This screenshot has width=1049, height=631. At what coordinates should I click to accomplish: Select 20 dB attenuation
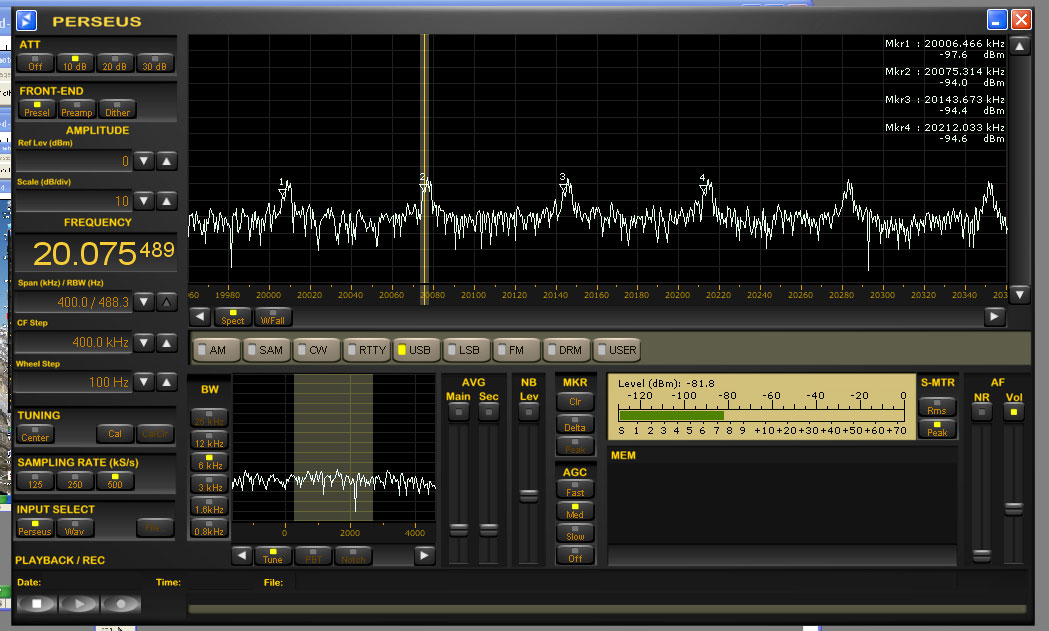click(114, 64)
